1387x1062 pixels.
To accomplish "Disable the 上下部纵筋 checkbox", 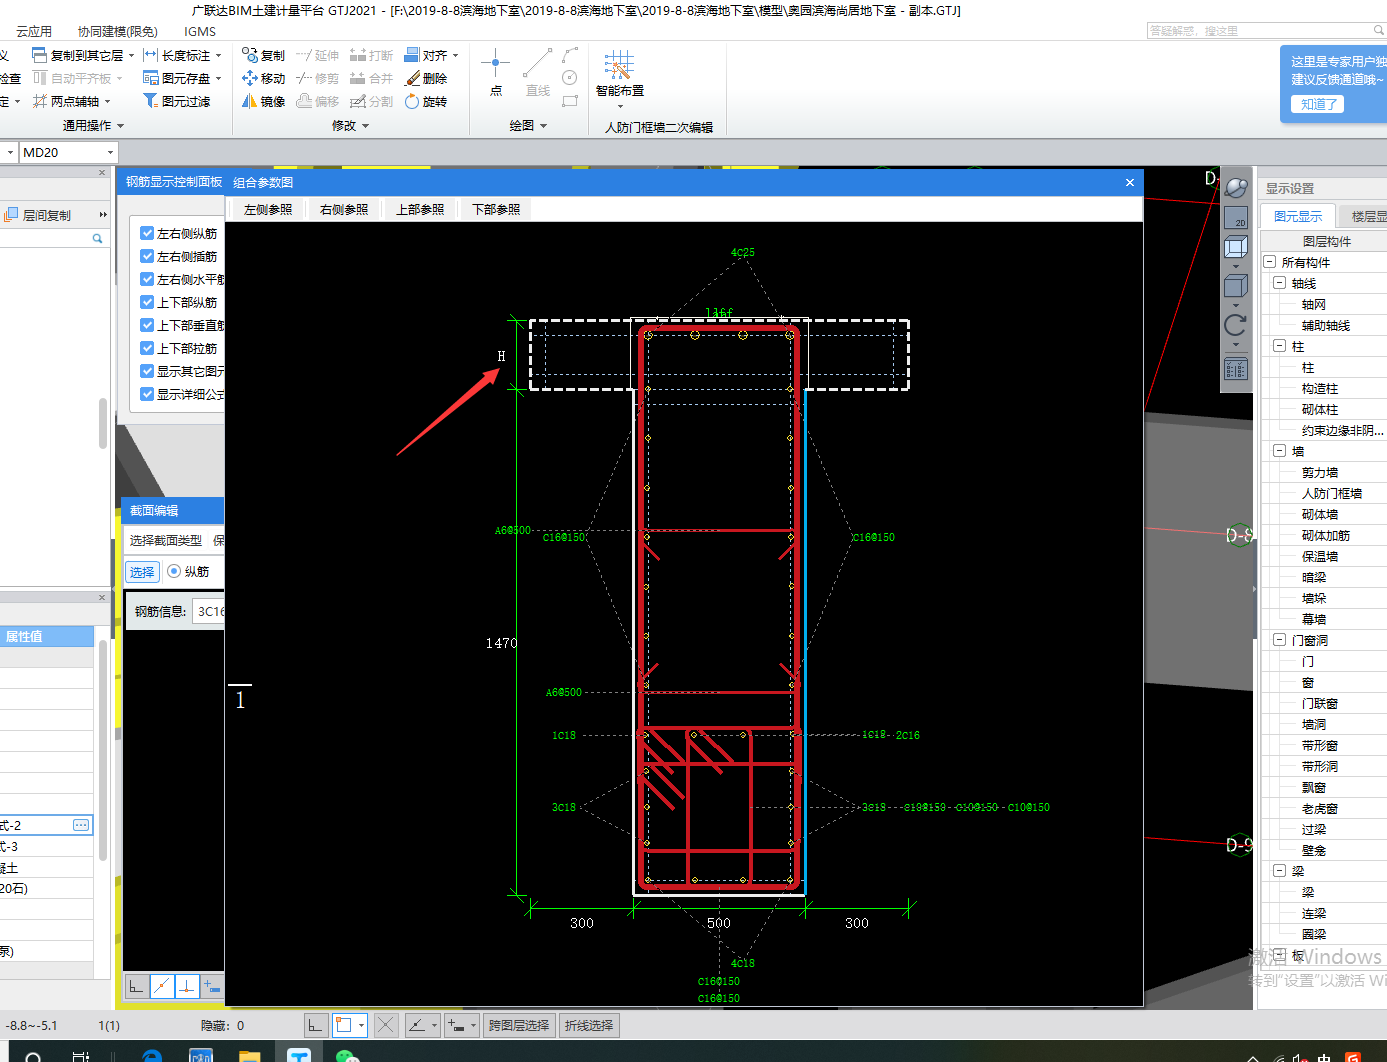I will [x=147, y=302].
